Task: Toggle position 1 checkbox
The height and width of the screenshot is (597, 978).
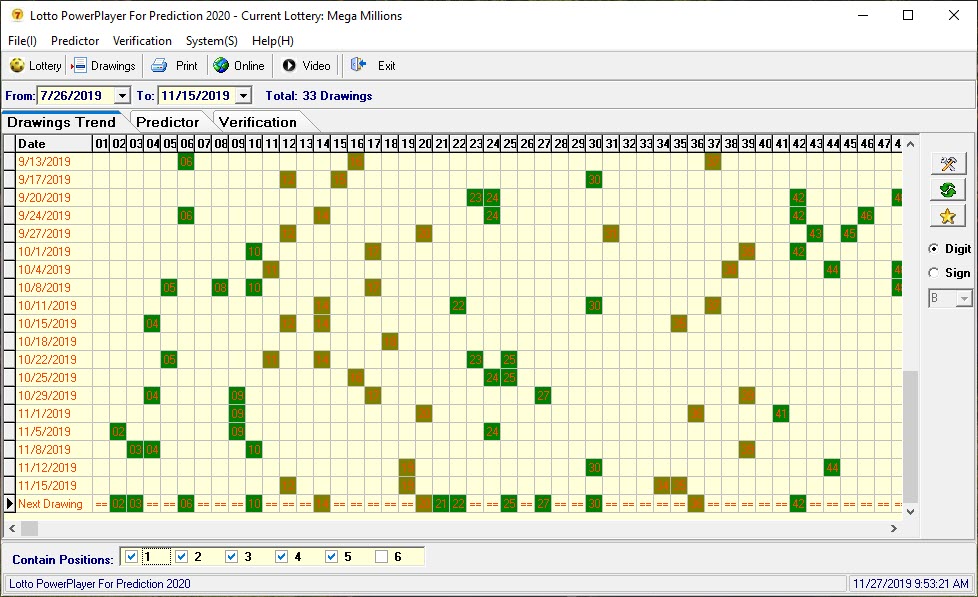Action: (131, 556)
